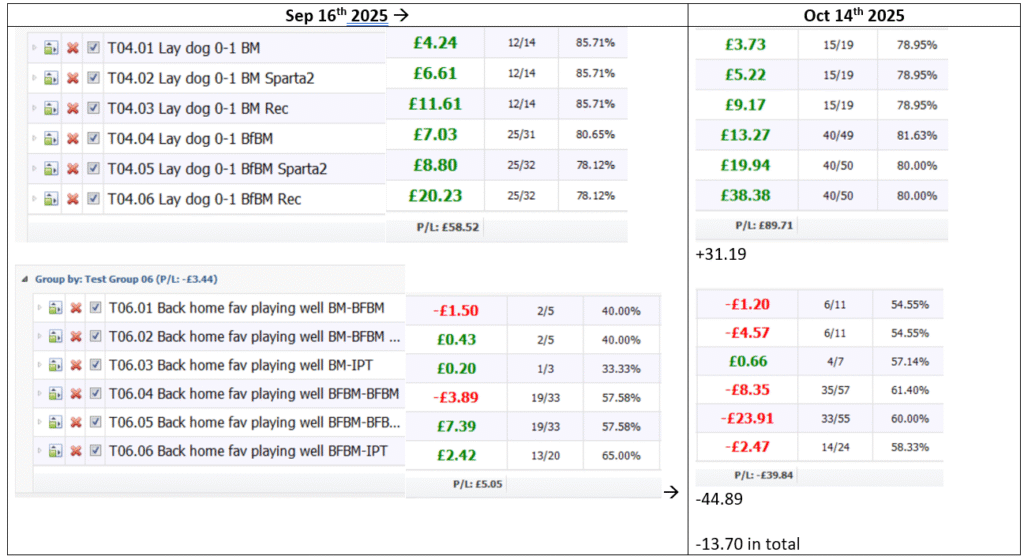1024x560 pixels.
Task: Remove T06.01 Back home fav using red X
Action: [x=75, y=308]
